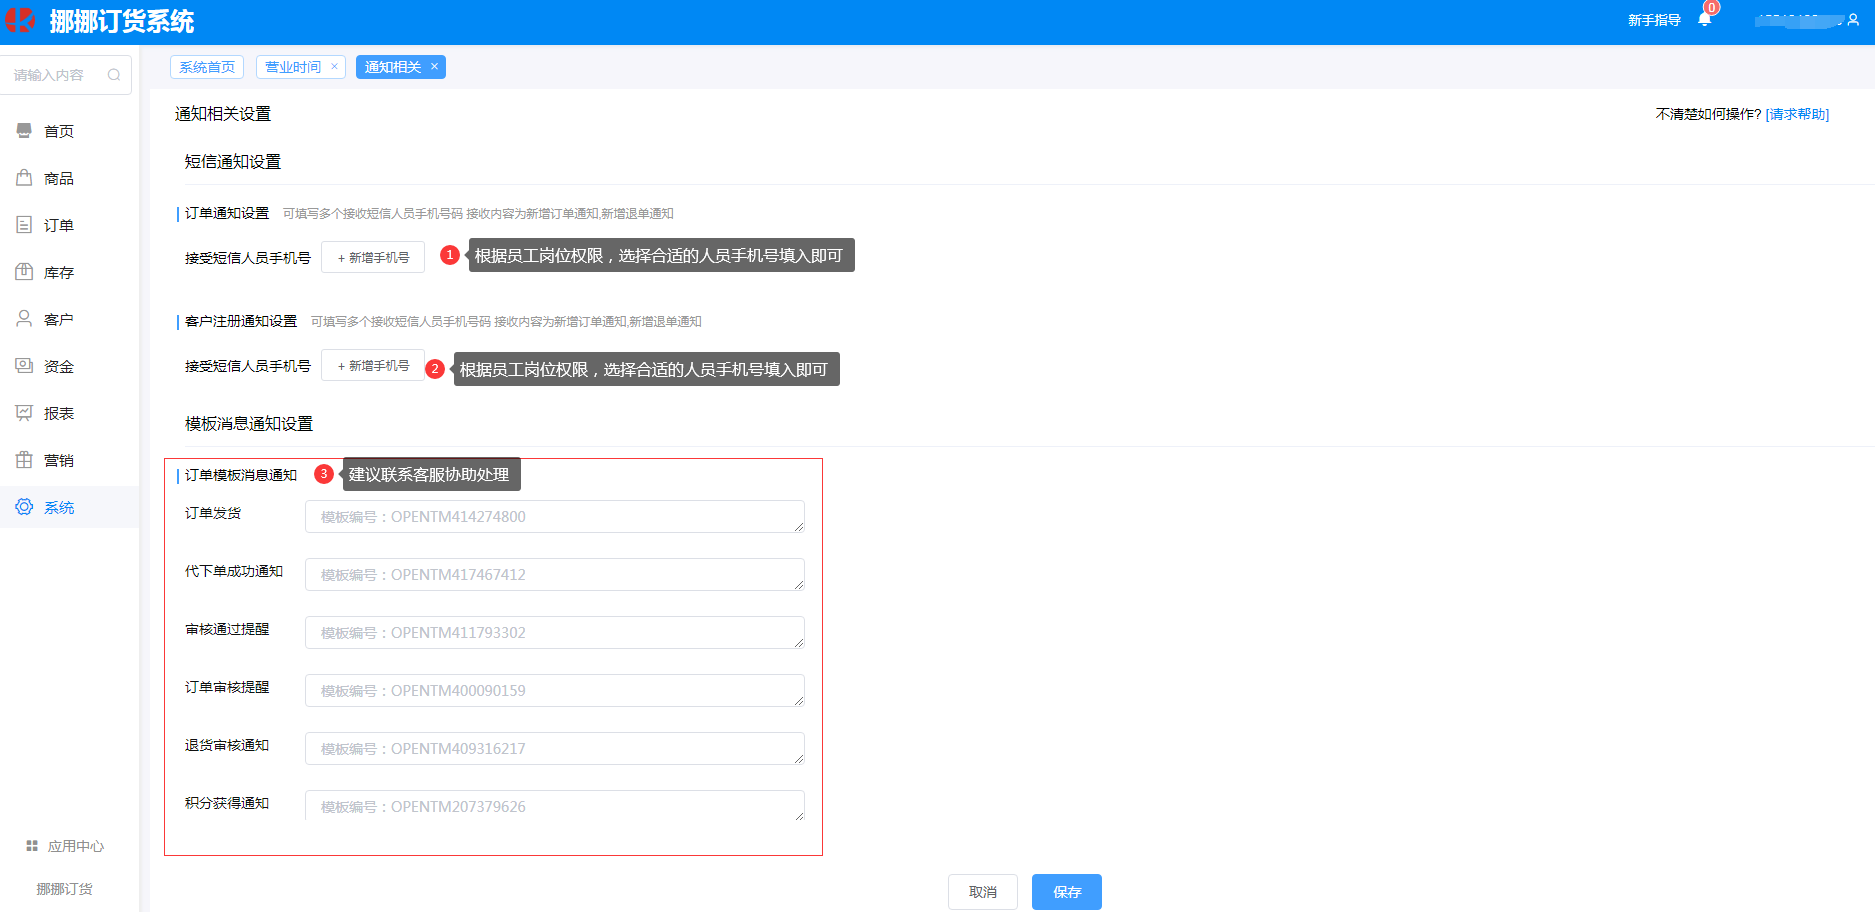Open the funds wallet icon
Image resolution: width=1875 pixels, height=912 pixels.
pyautogui.click(x=24, y=366)
